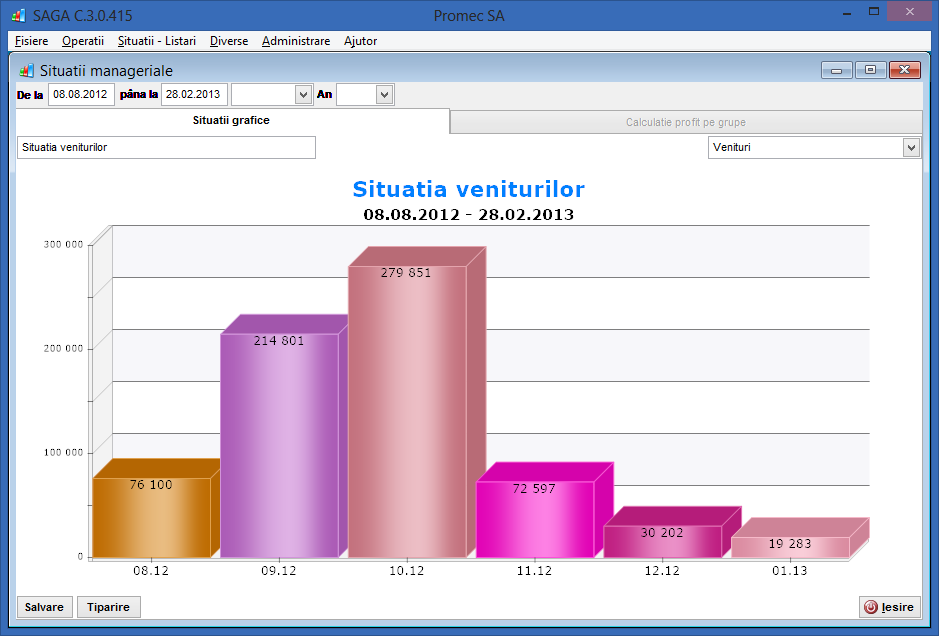Open the Administrare menu
Screen dimensions: 939x636
click(296, 41)
